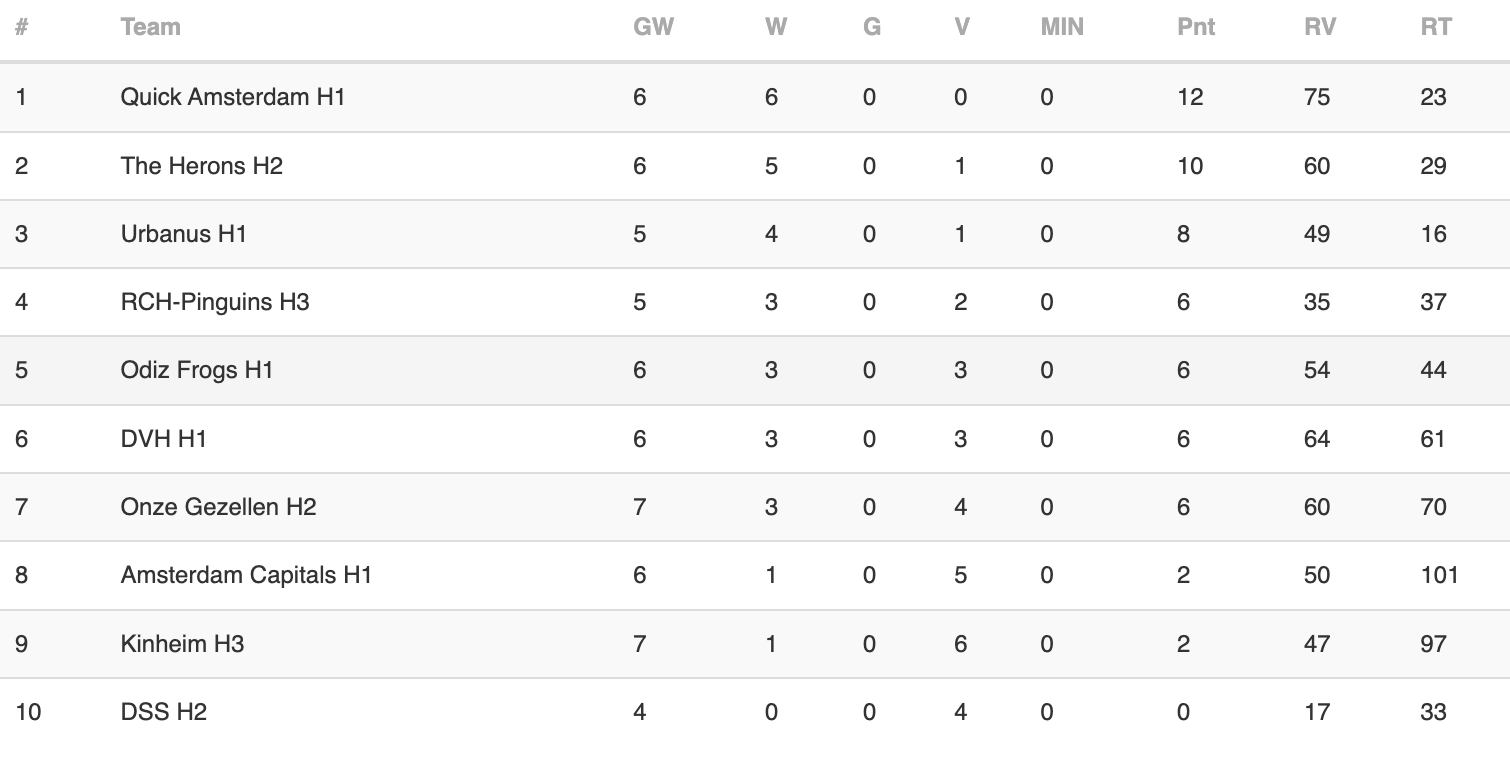Click Onze Gezellen H2 team name
Viewport: 1510px width, 762px height.
219,507
